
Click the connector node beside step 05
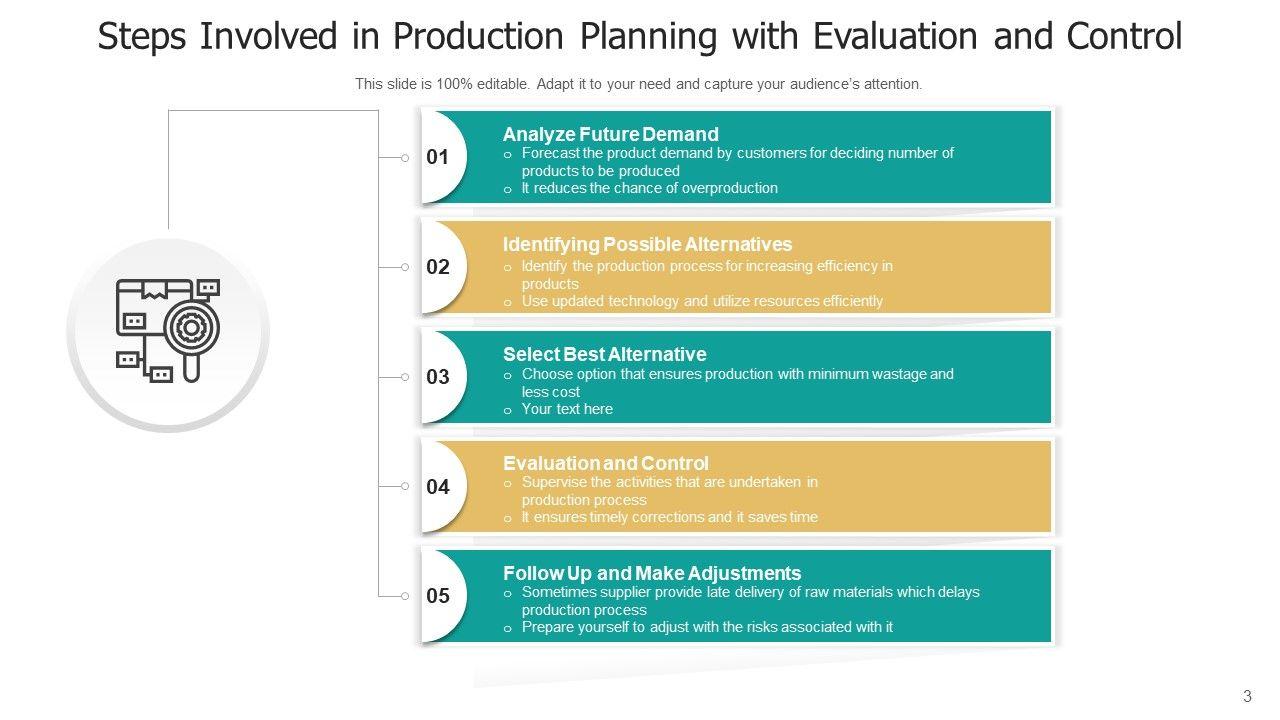405,596
